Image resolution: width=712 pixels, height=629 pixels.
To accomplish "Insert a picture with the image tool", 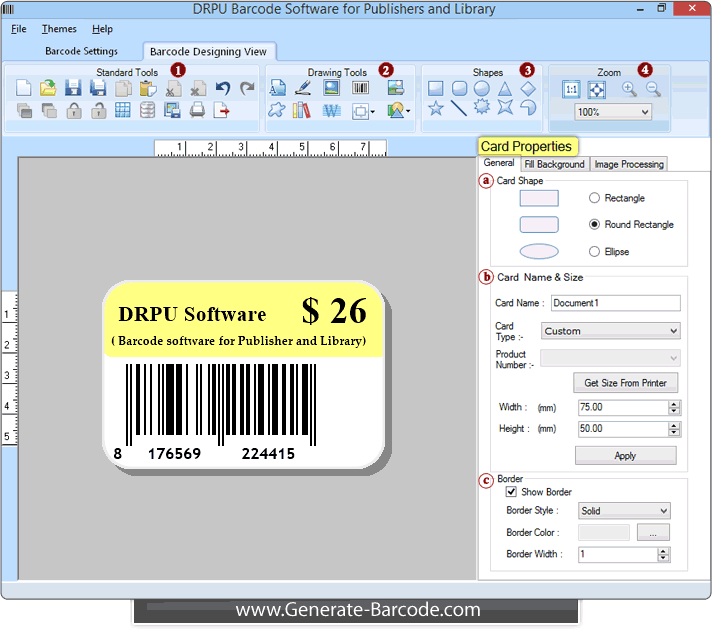I will click(331, 88).
